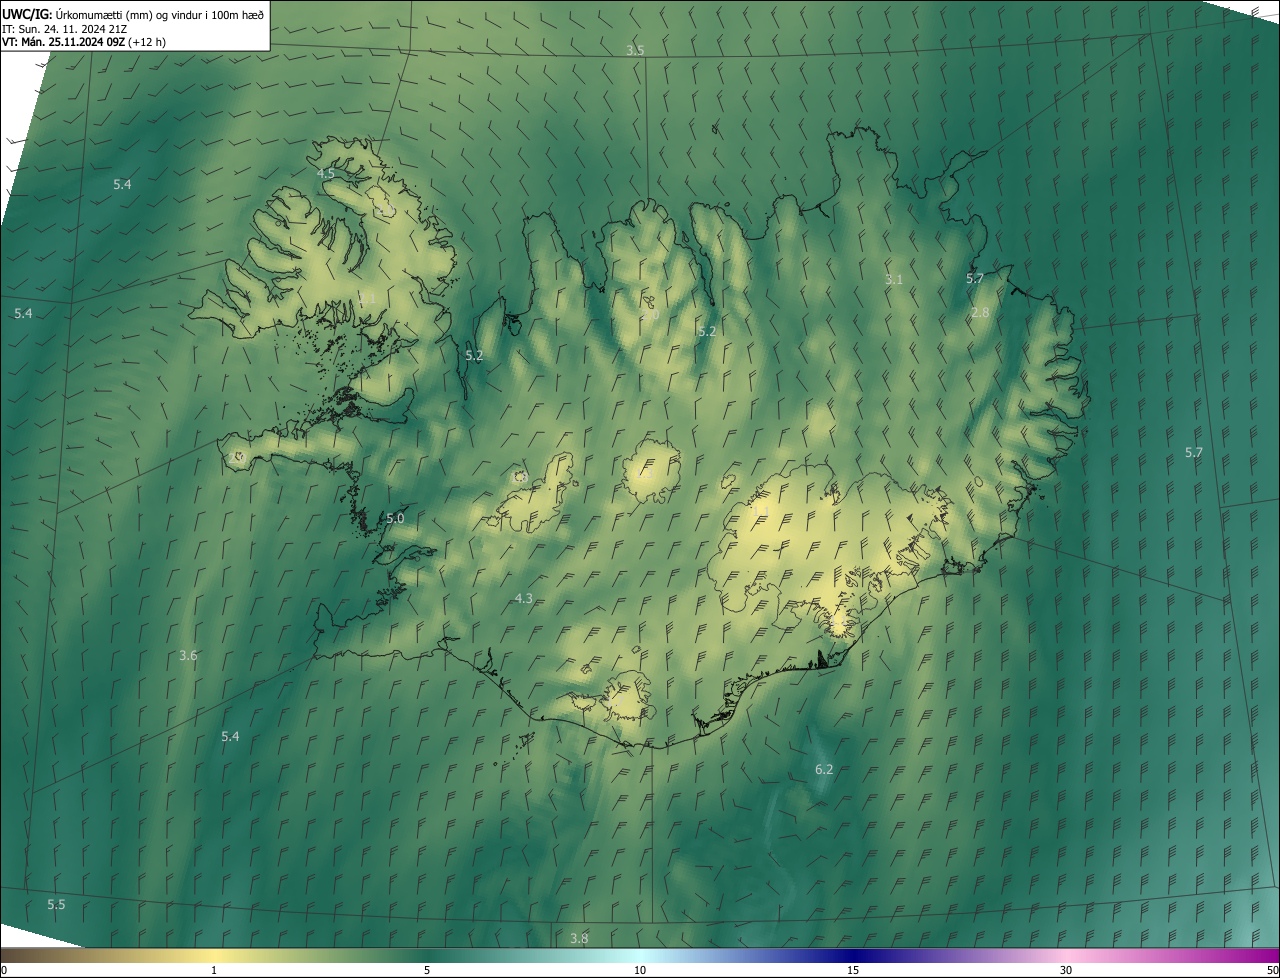Click the 3.5 value label on the map
The height and width of the screenshot is (978, 1280).
pos(635,50)
